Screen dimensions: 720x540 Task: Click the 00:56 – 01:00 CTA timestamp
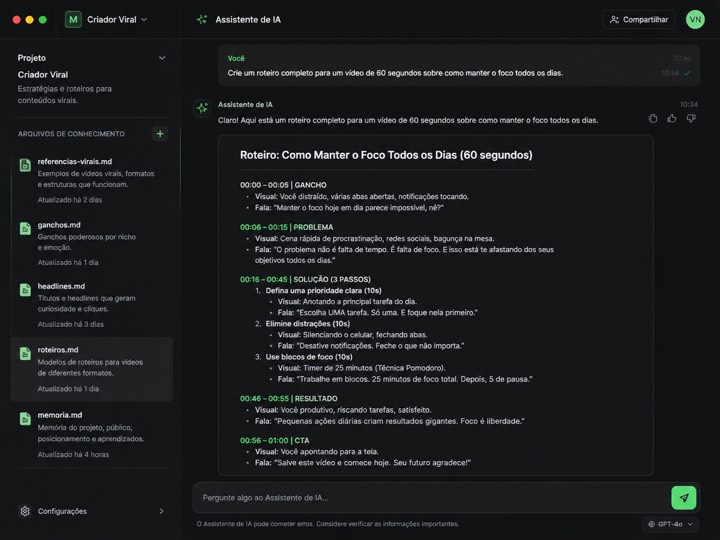click(x=275, y=440)
